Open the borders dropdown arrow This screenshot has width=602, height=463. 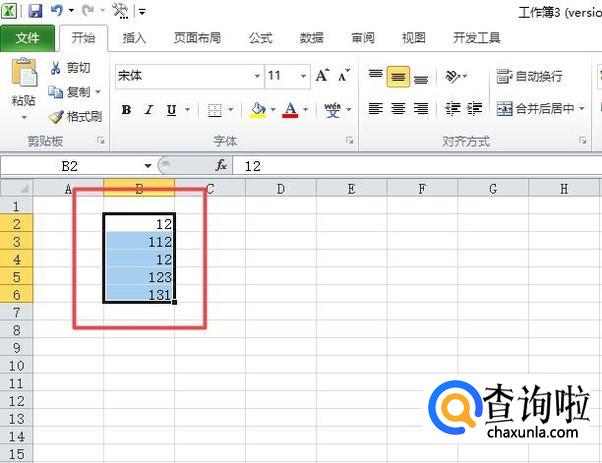pos(231,110)
